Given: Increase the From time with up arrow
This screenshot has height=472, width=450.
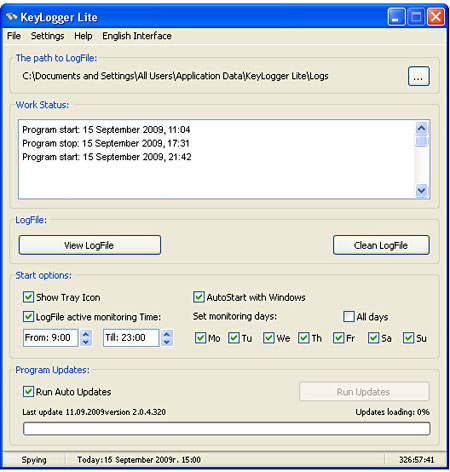Looking at the screenshot, I should point(86,334).
